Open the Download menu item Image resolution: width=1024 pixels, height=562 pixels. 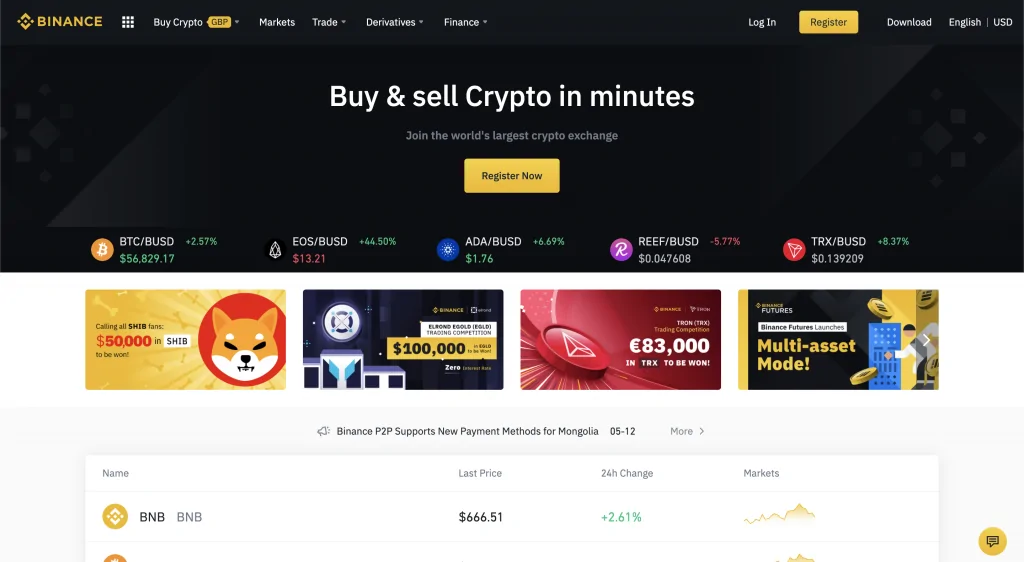point(909,22)
